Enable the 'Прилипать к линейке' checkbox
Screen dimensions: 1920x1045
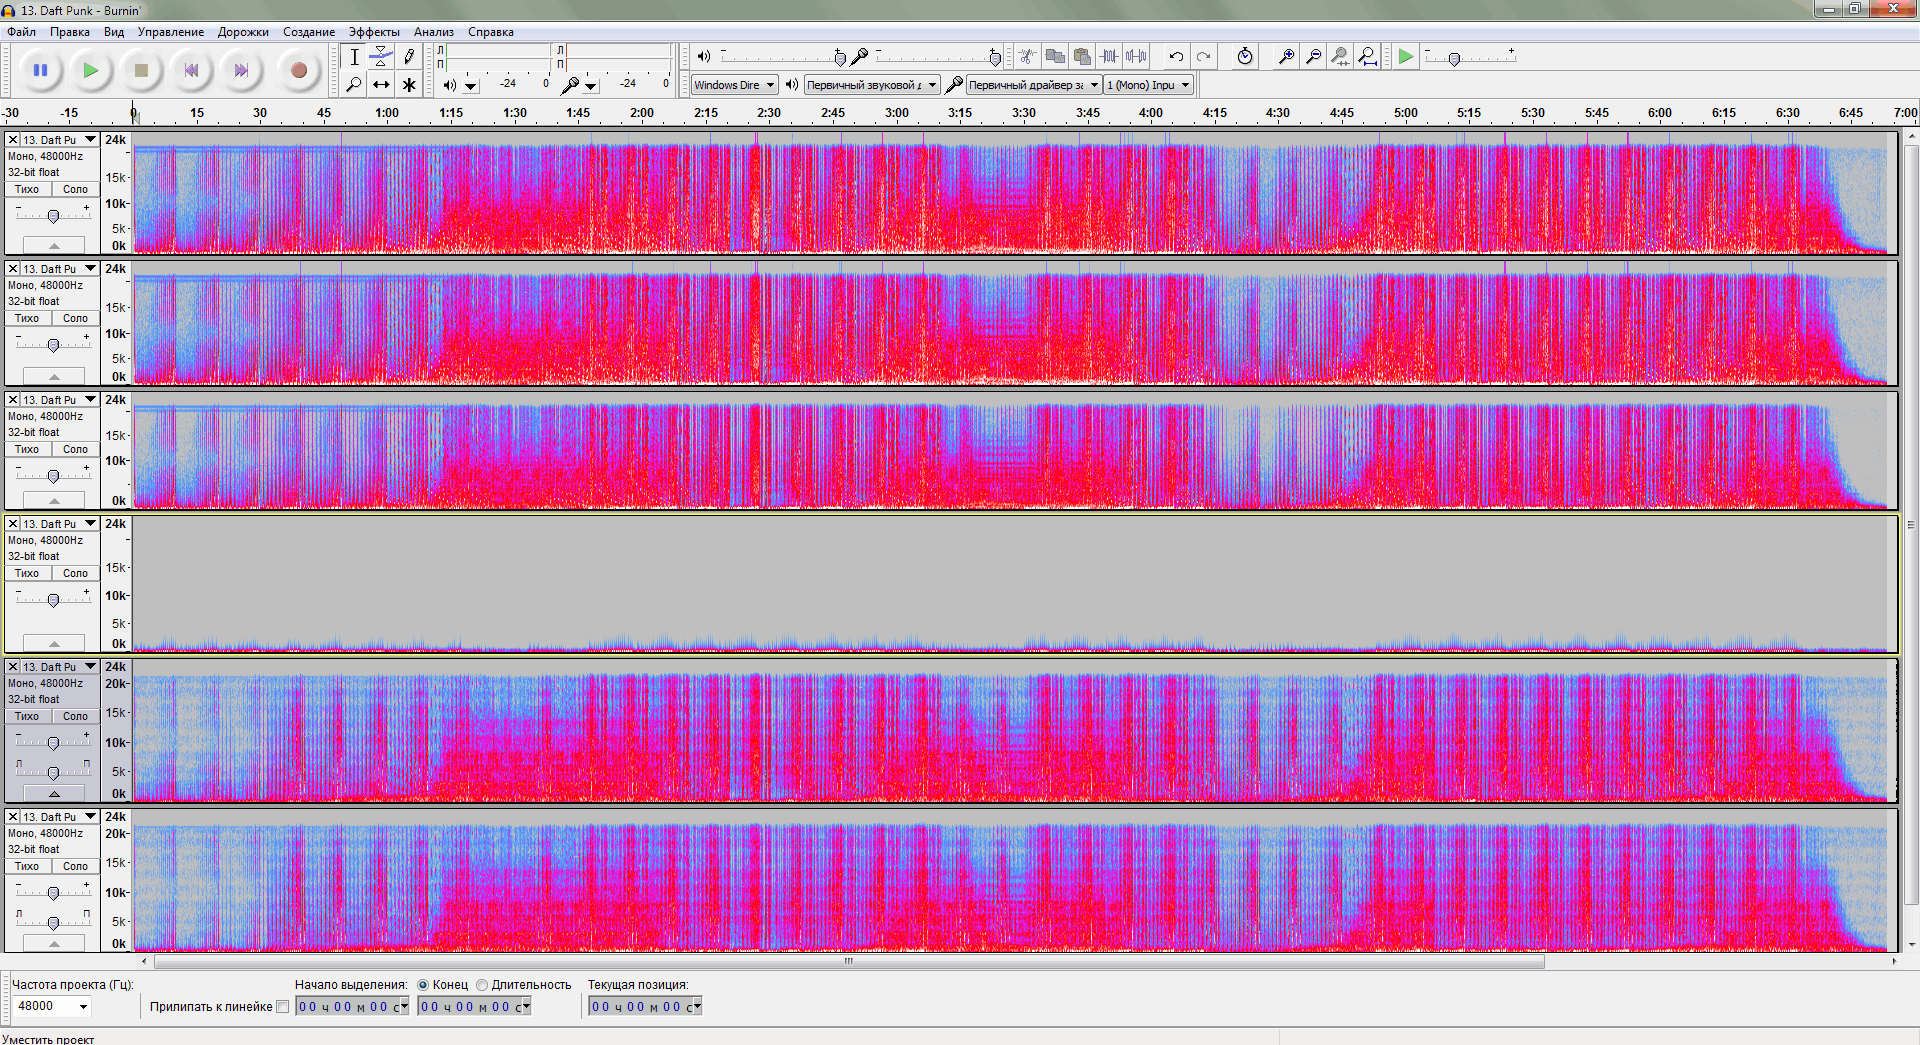(x=283, y=1007)
